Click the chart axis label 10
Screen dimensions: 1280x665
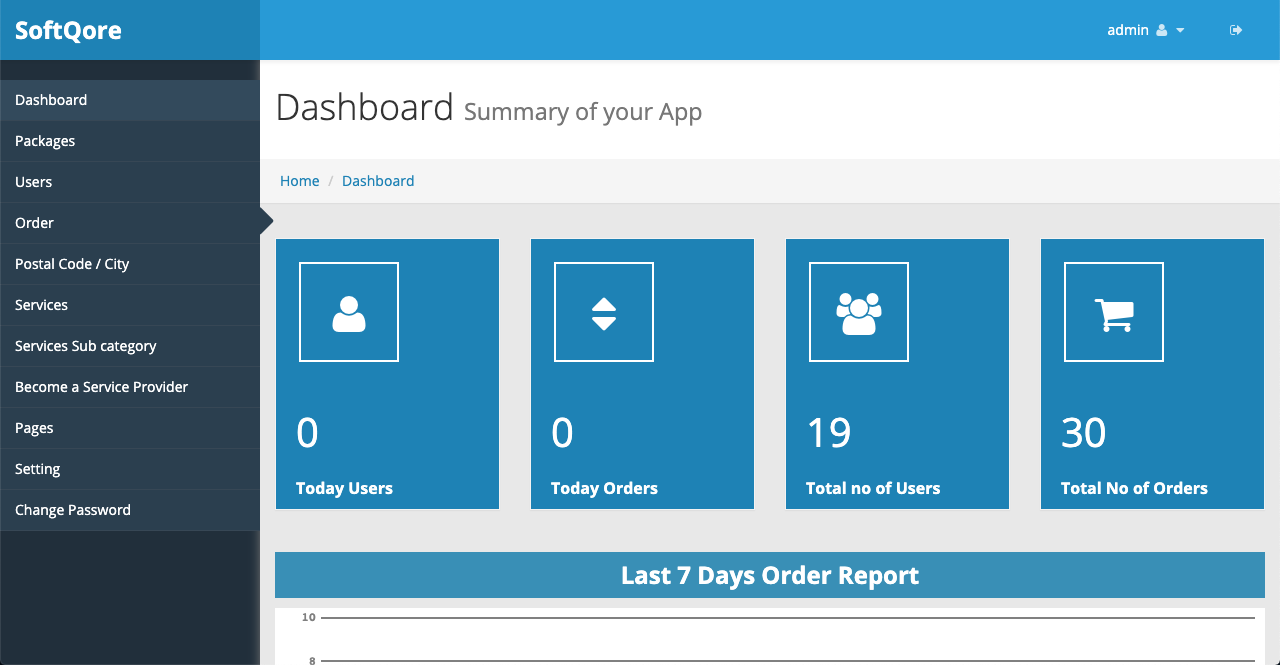coord(309,617)
